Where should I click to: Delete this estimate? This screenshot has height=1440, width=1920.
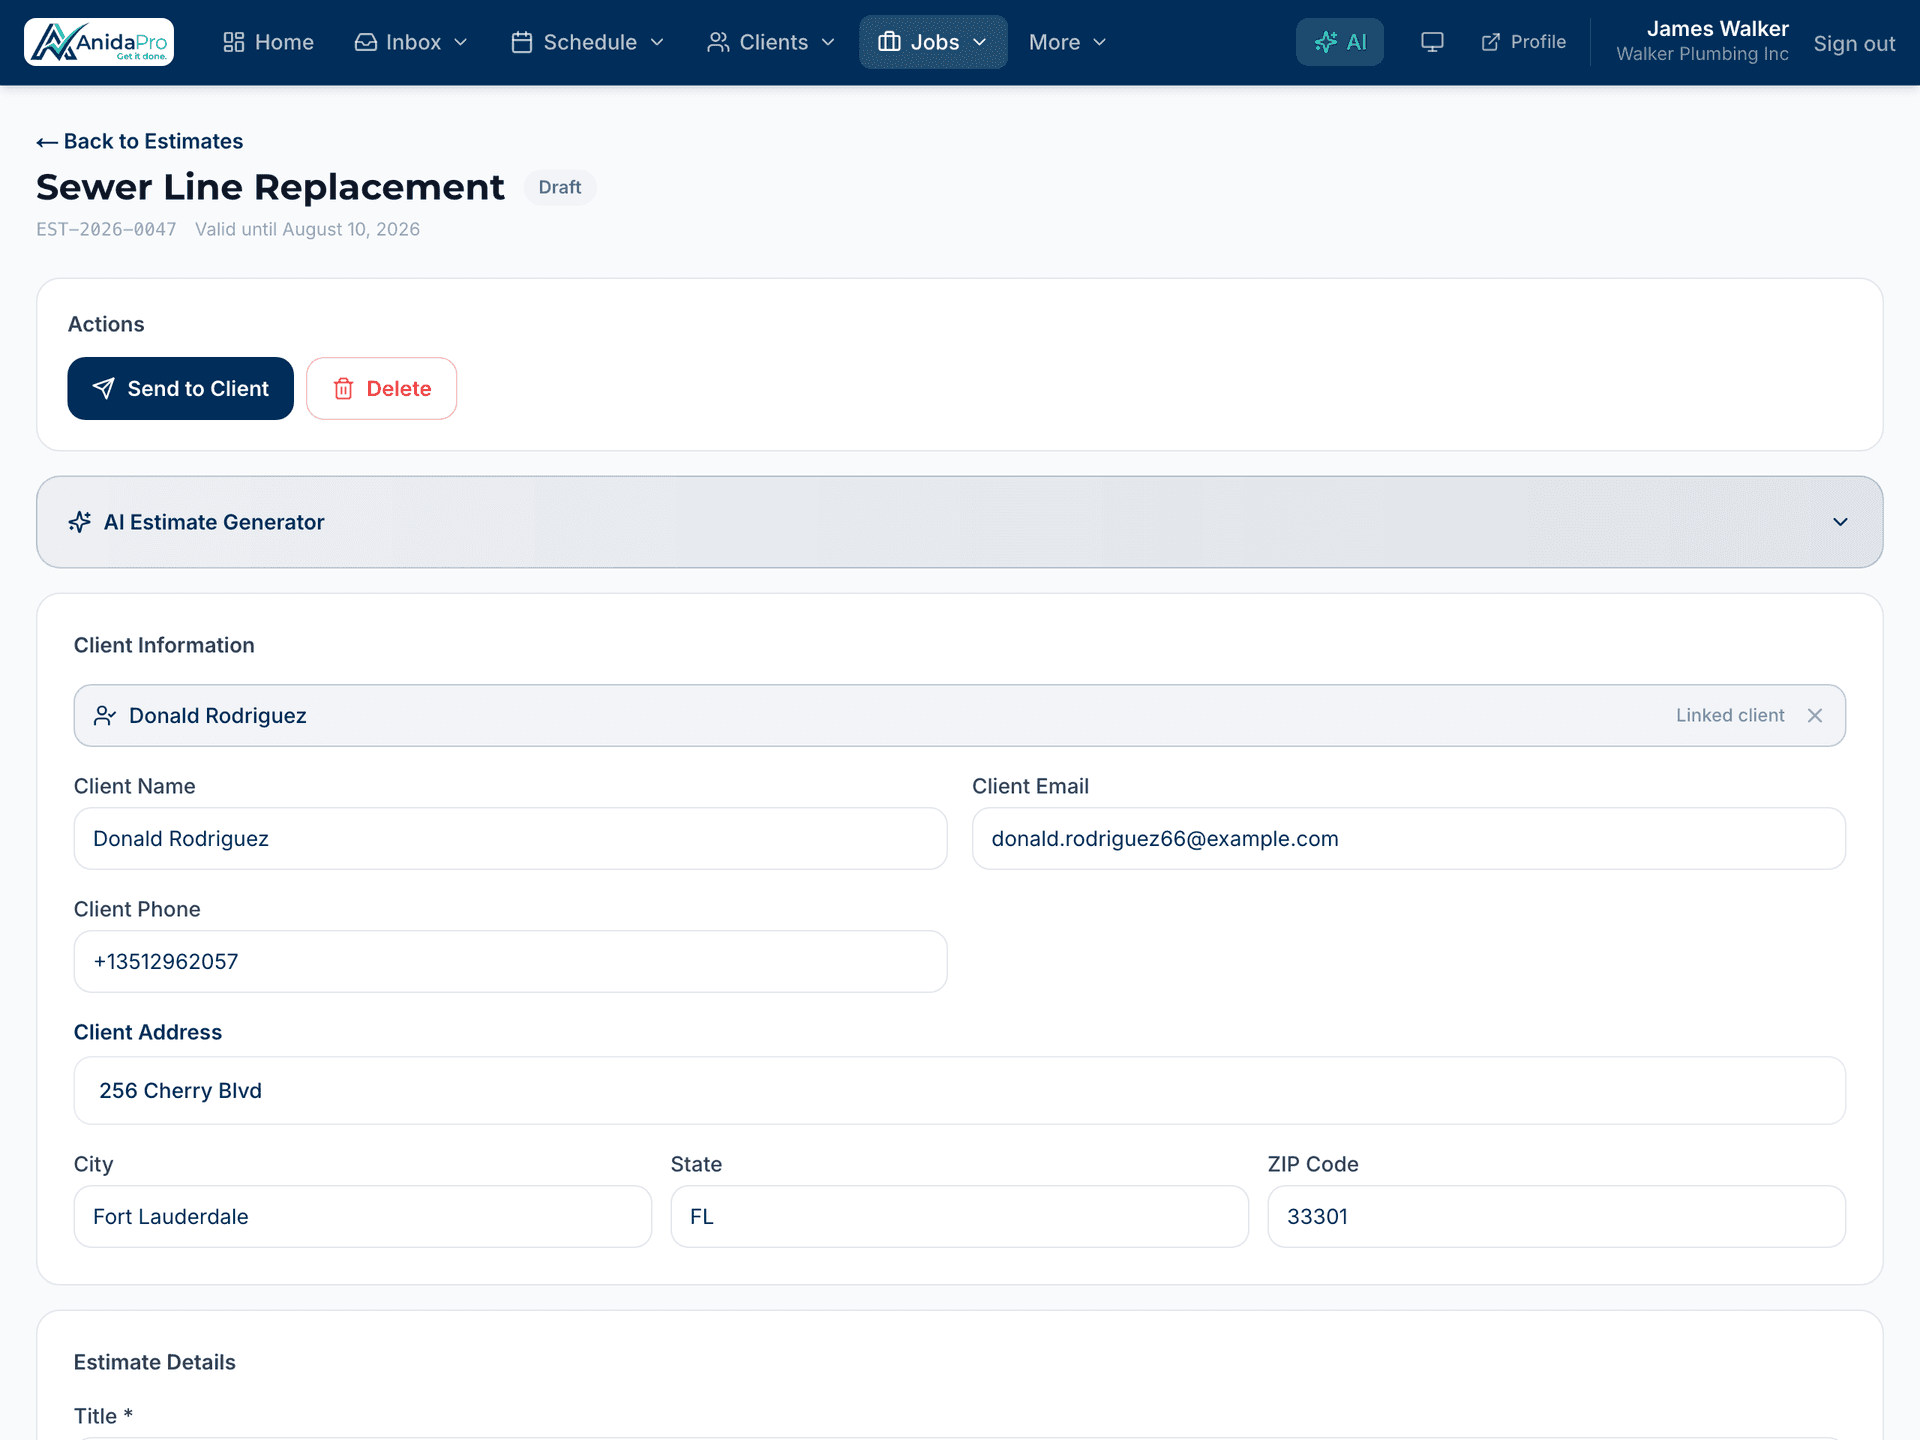tap(381, 388)
